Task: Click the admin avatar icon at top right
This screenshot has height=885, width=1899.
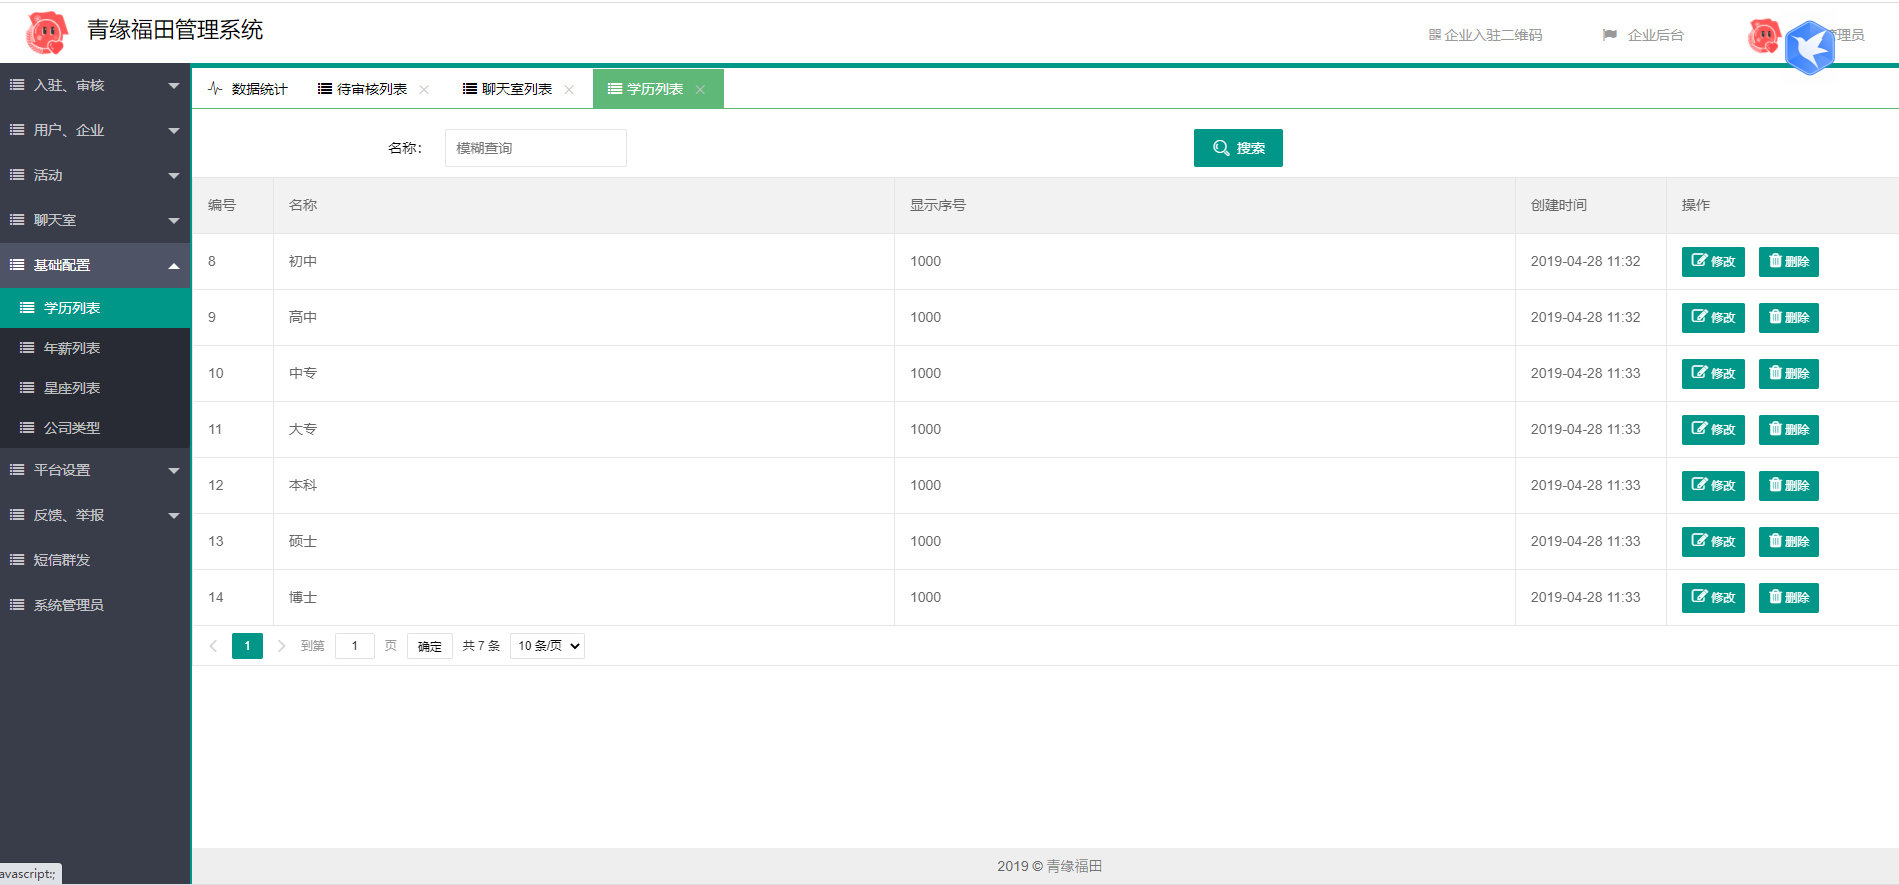Action: tap(1764, 36)
